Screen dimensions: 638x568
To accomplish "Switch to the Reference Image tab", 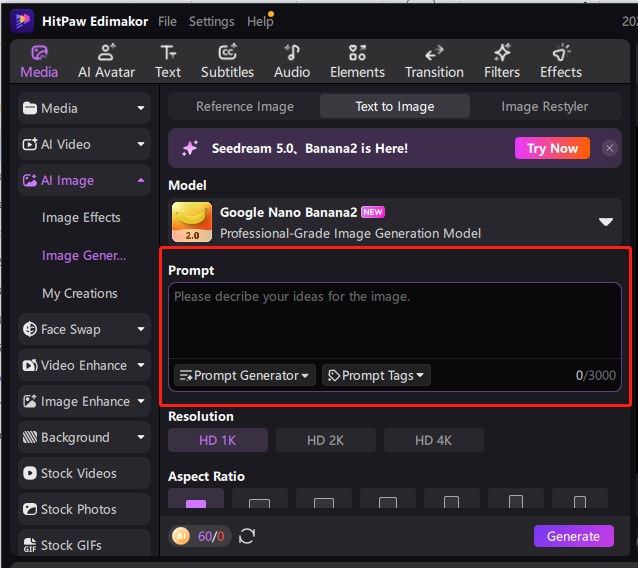I will [x=245, y=107].
